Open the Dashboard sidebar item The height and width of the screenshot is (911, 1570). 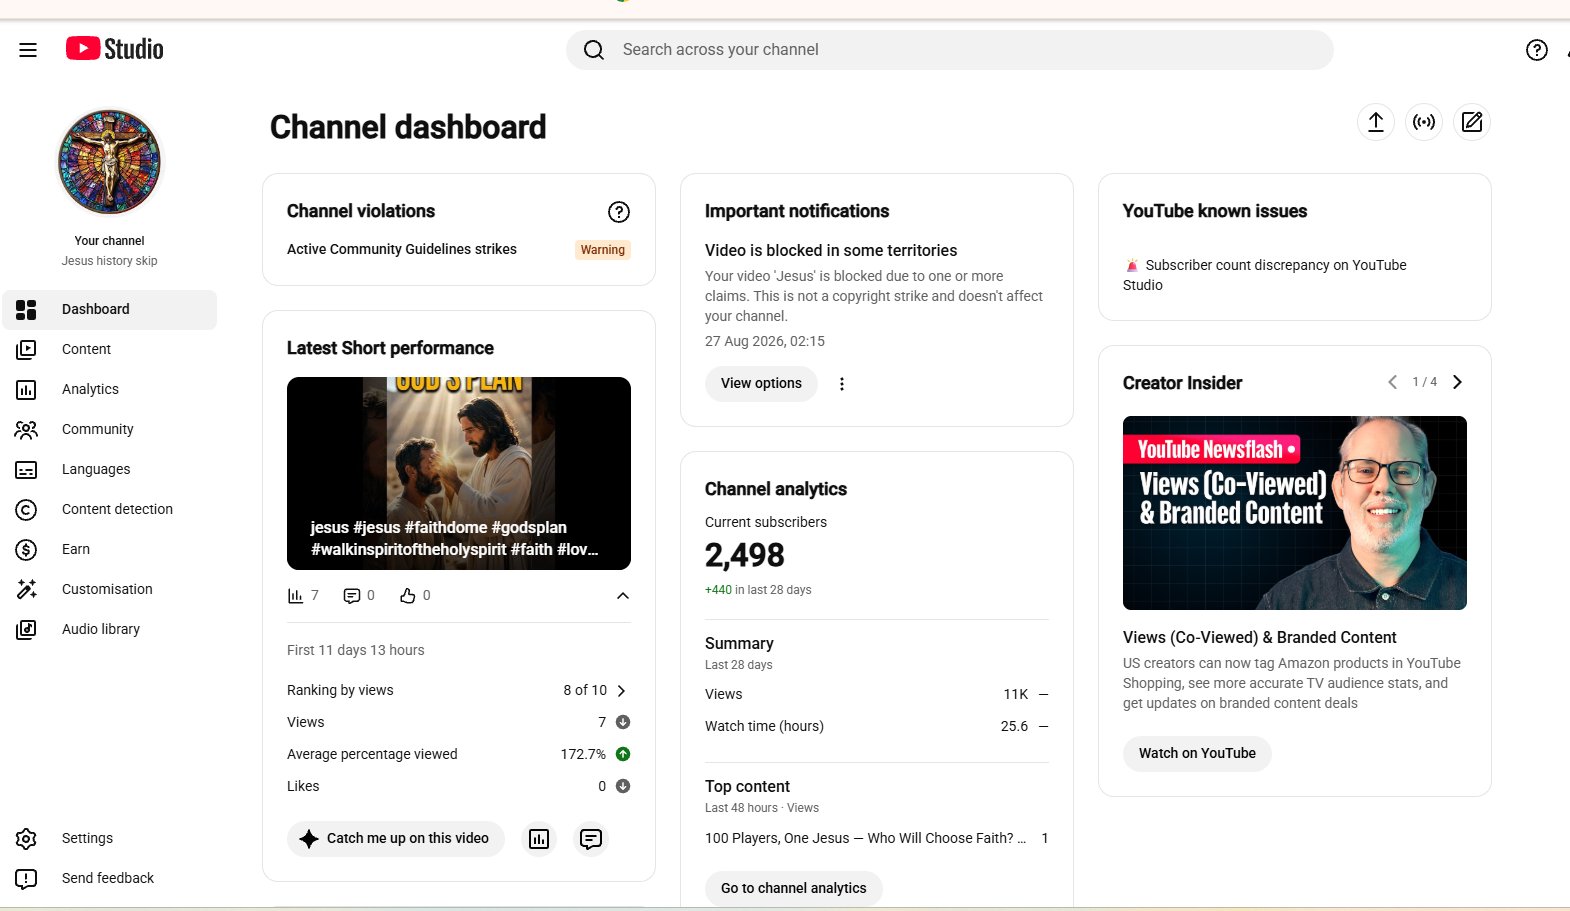pos(110,310)
